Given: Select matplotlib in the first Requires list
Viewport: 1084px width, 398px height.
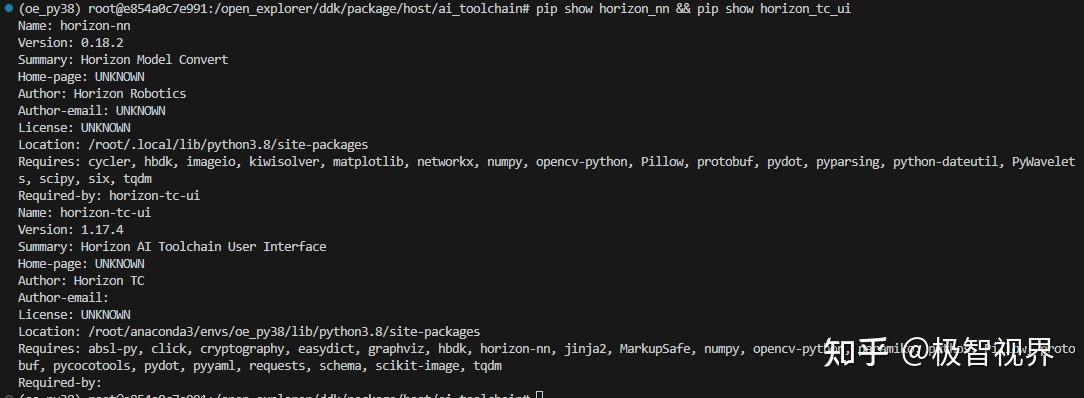Looking at the screenshot, I should point(367,162).
